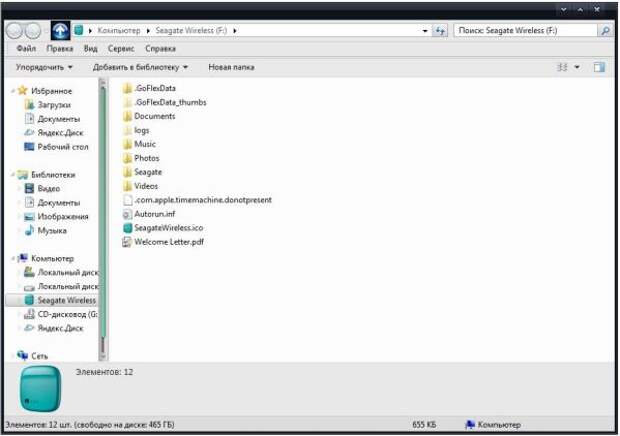620x436 pixels.
Task: Expand the Добавить в библиотеку dropdown
Action: click(x=140, y=67)
